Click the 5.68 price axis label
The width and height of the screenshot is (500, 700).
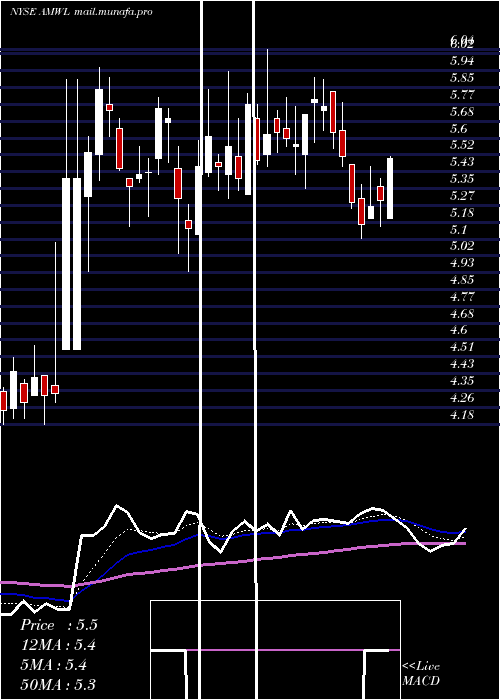pos(462,111)
